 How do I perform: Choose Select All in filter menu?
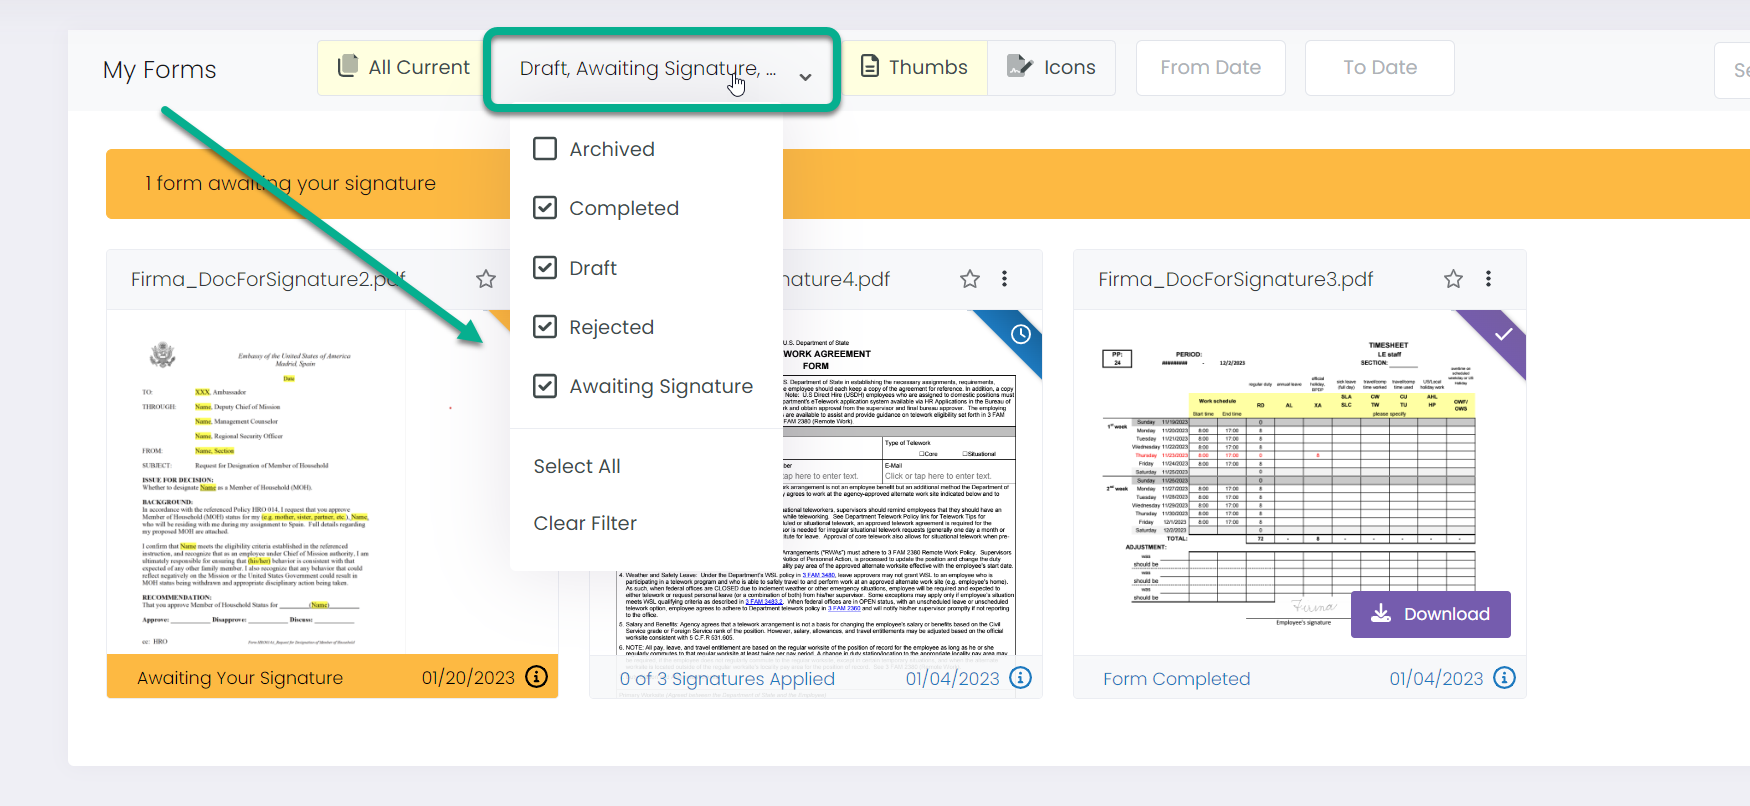(577, 466)
